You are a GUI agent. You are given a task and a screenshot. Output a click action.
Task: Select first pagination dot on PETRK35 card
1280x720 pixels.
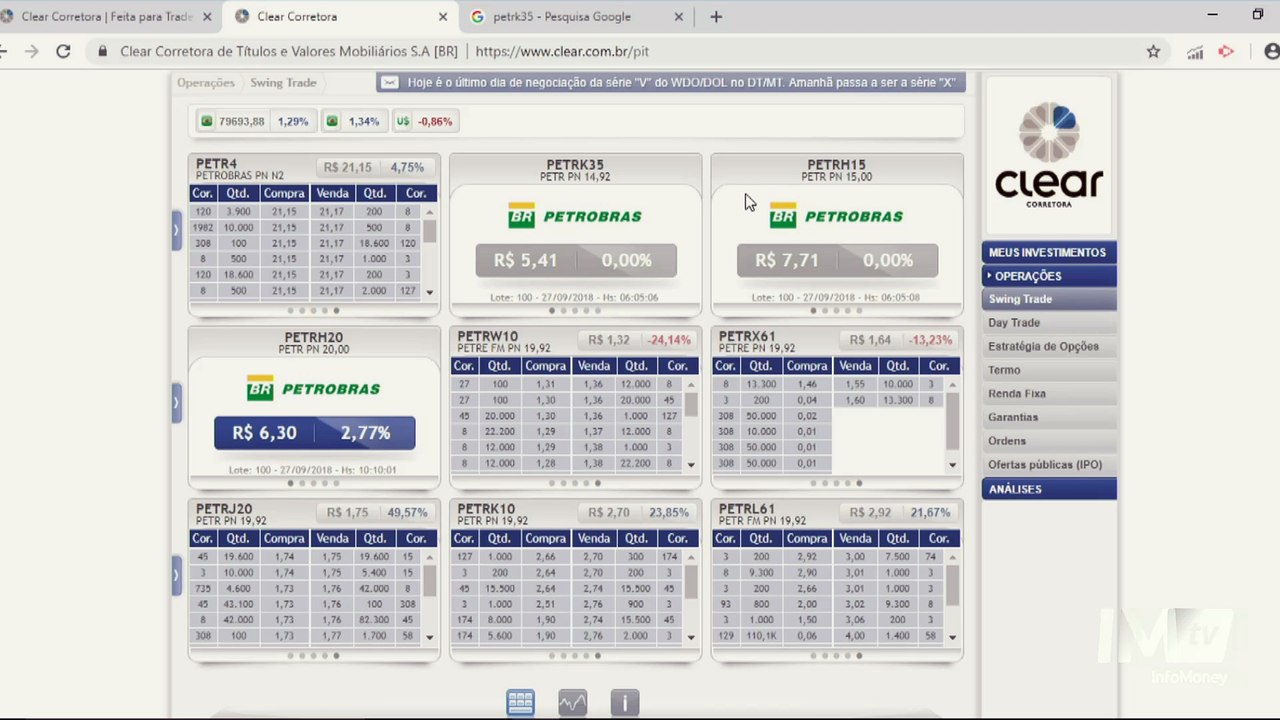552,311
